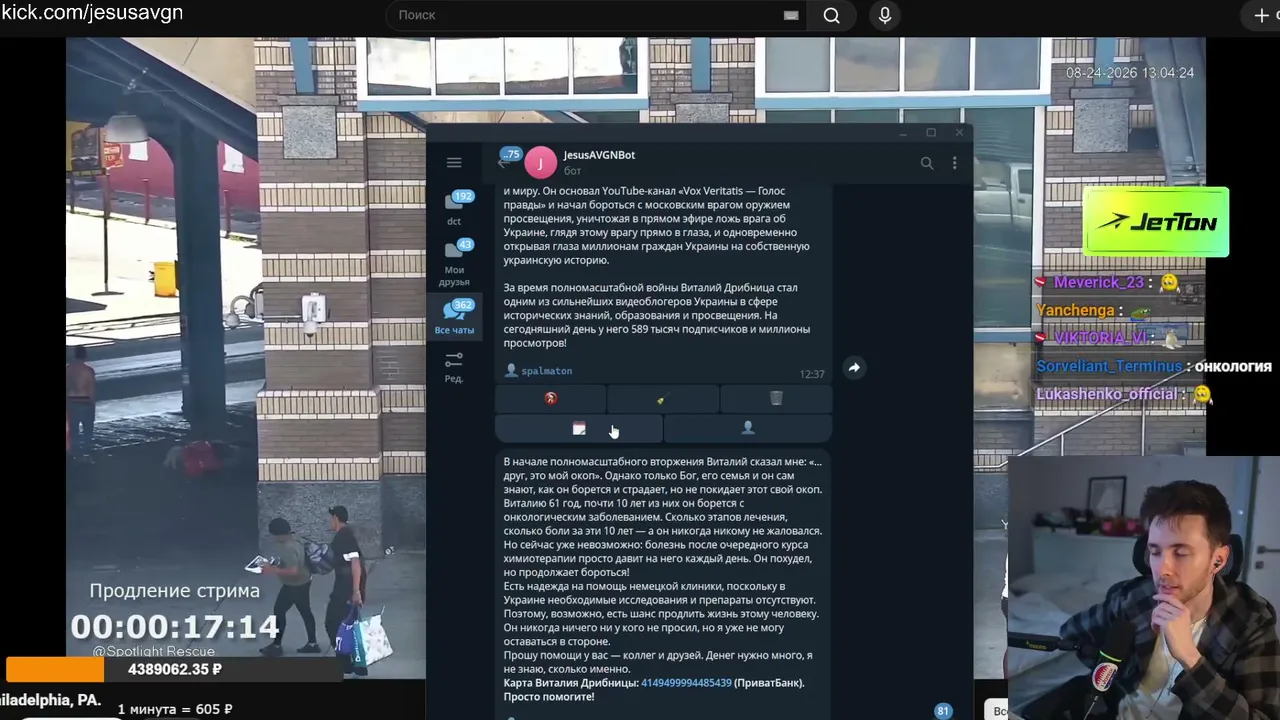Copy card number 4149499994485439 link
The image size is (1280, 720).
pos(686,683)
